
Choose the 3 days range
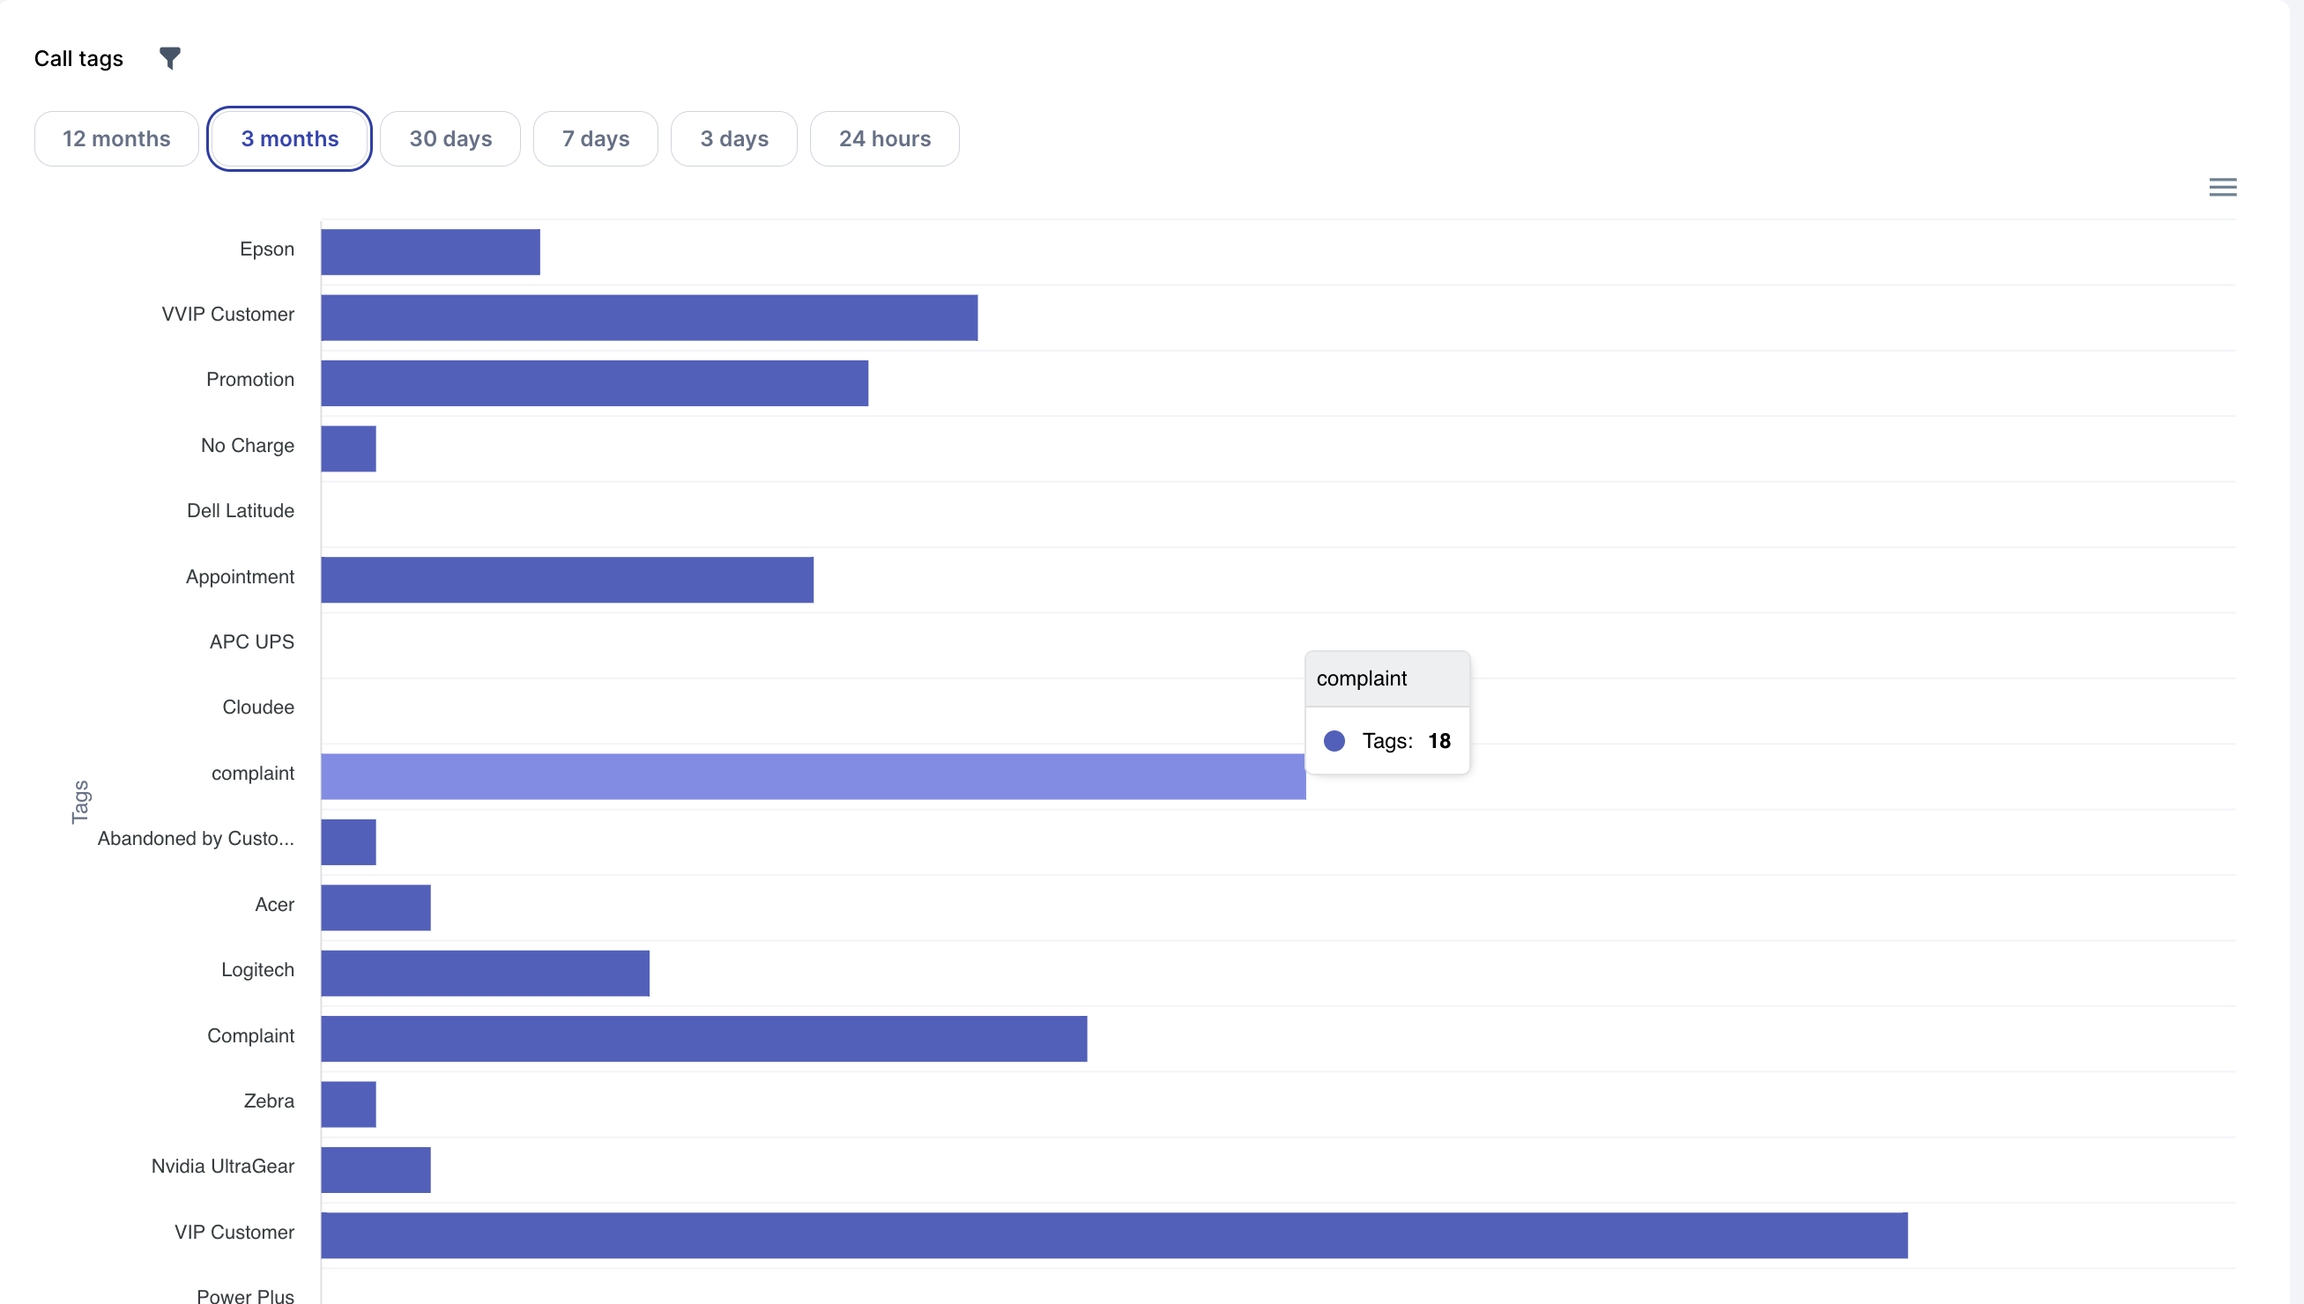pos(733,139)
